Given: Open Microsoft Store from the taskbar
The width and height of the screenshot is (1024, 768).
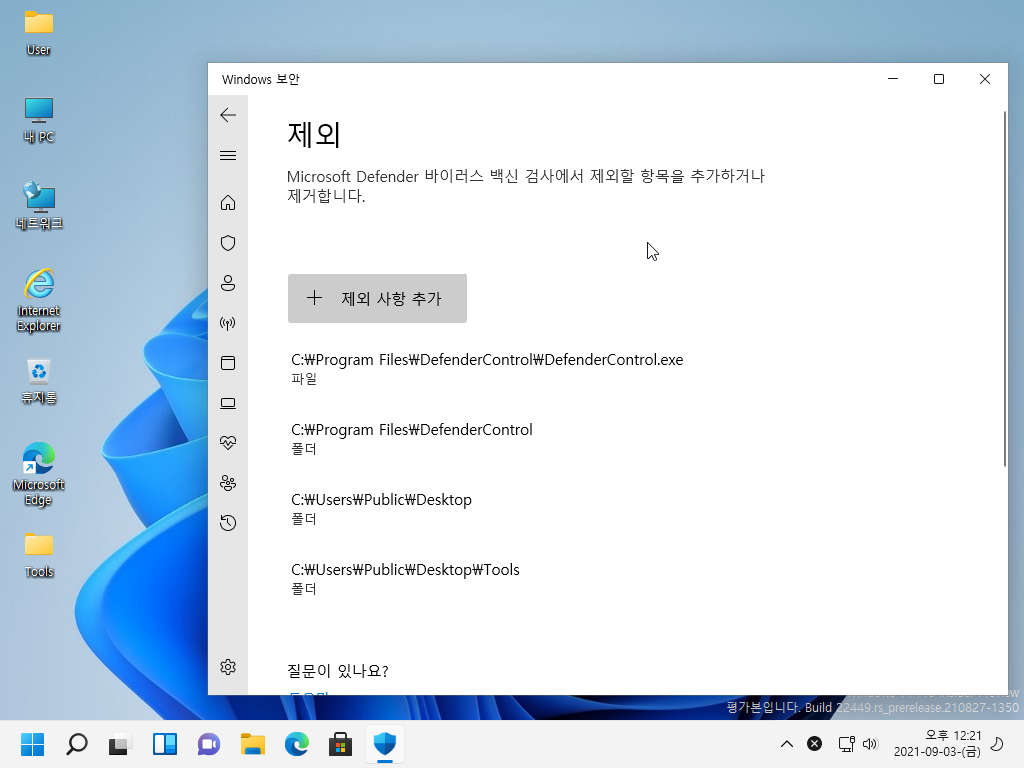Looking at the screenshot, I should tap(340, 744).
